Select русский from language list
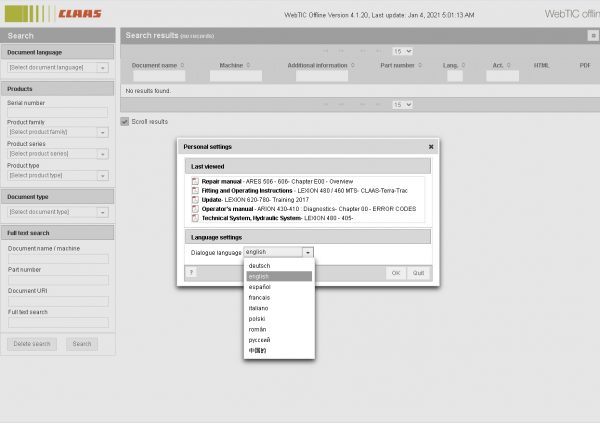Screen dimensions: 600x423 279,340
